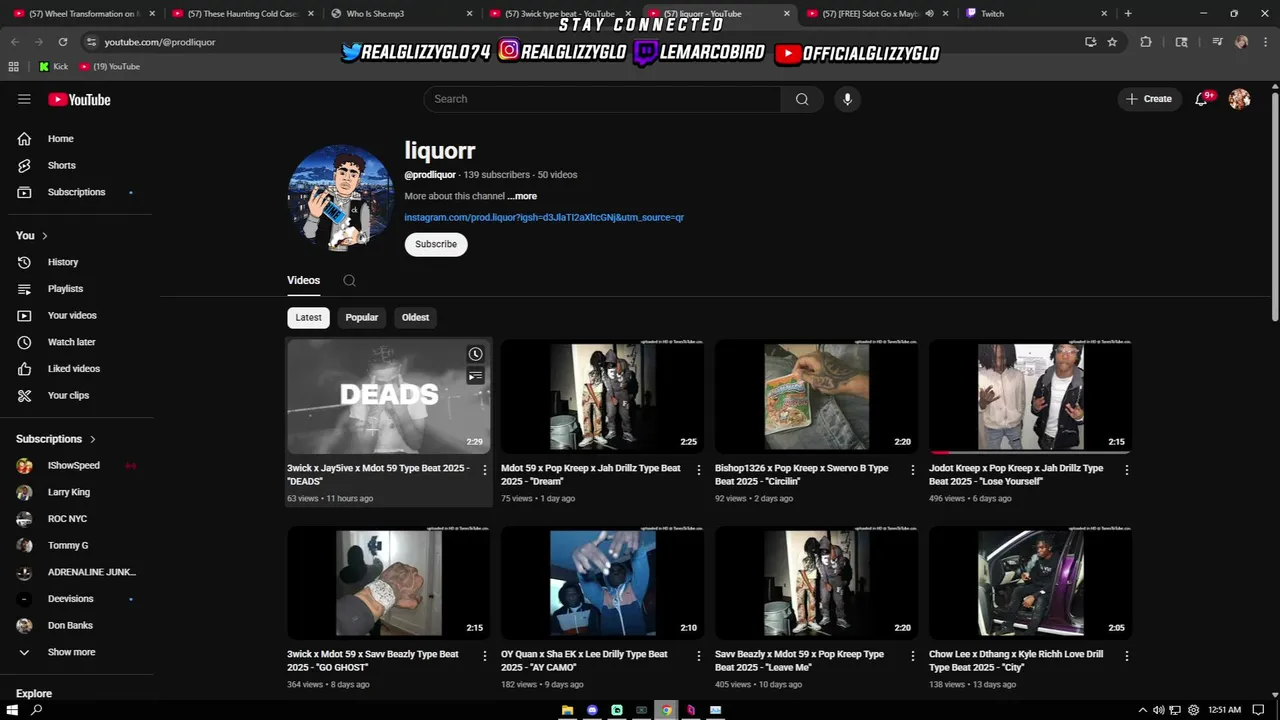Subscribe to the liquorr channel
Screen dimensions: 1280x720
click(x=436, y=244)
